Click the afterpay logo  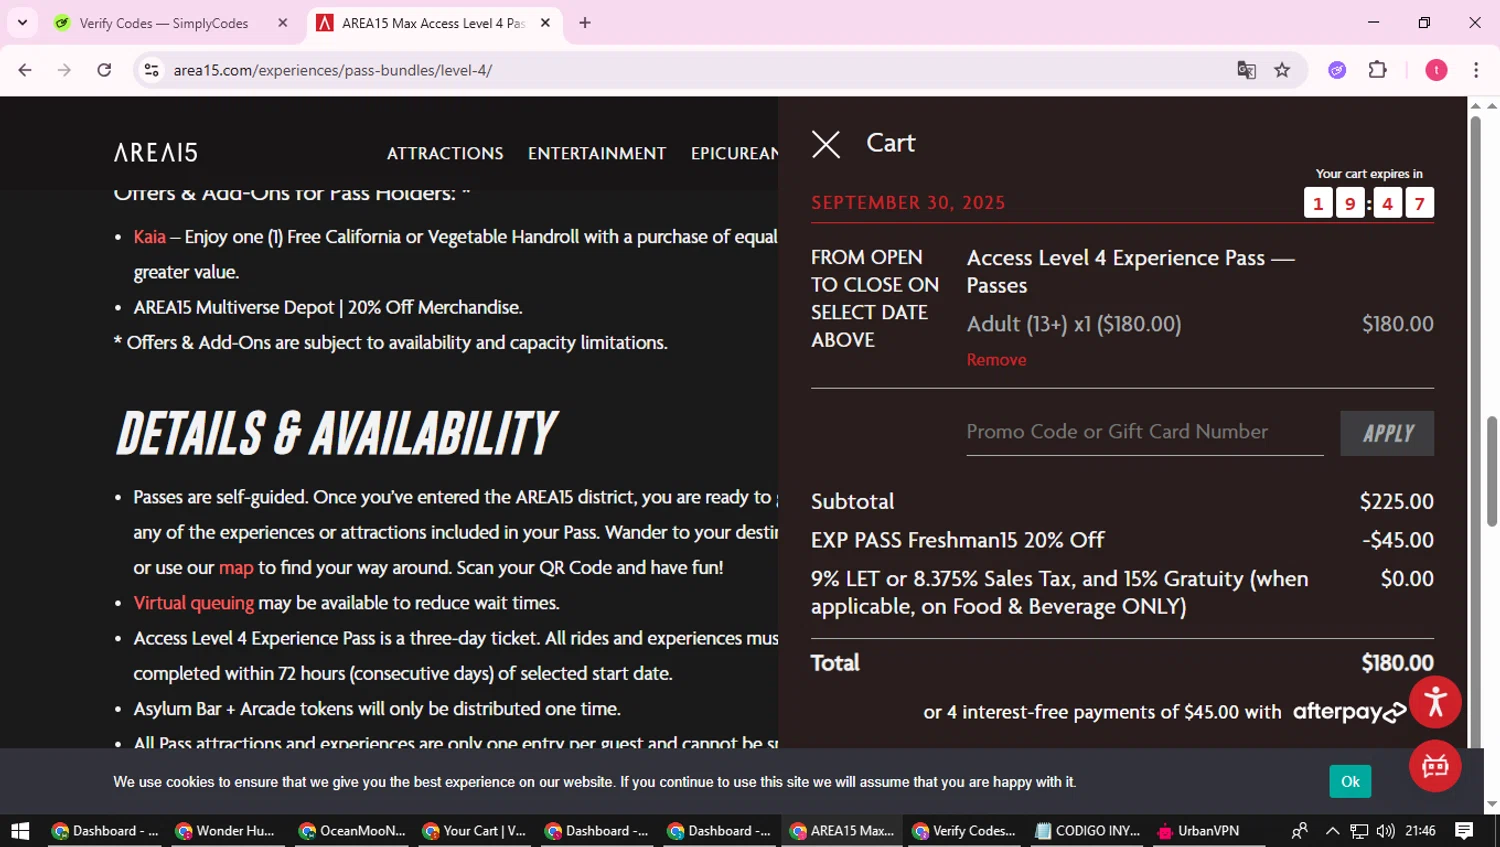click(1349, 712)
